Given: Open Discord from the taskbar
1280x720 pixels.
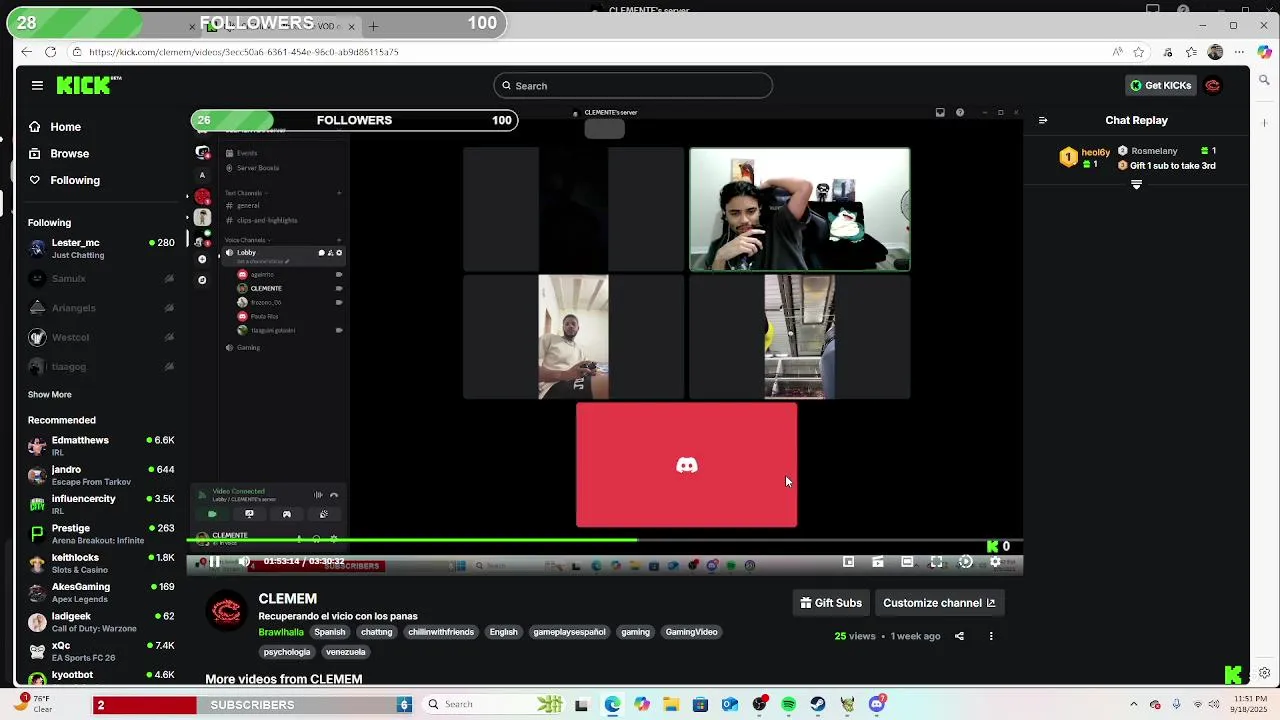Looking at the screenshot, I should click(x=877, y=704).
